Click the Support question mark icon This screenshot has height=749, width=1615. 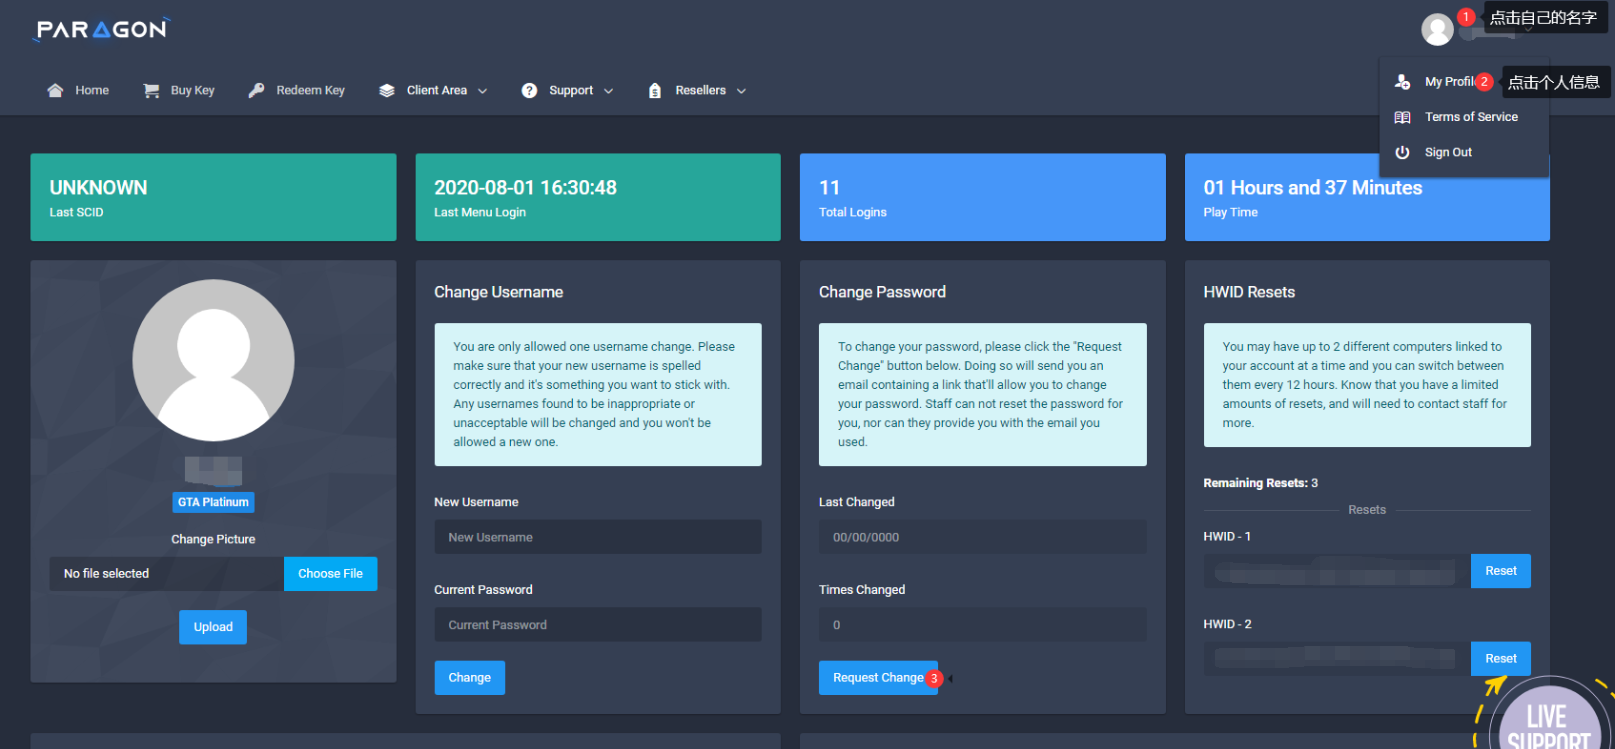529,90
